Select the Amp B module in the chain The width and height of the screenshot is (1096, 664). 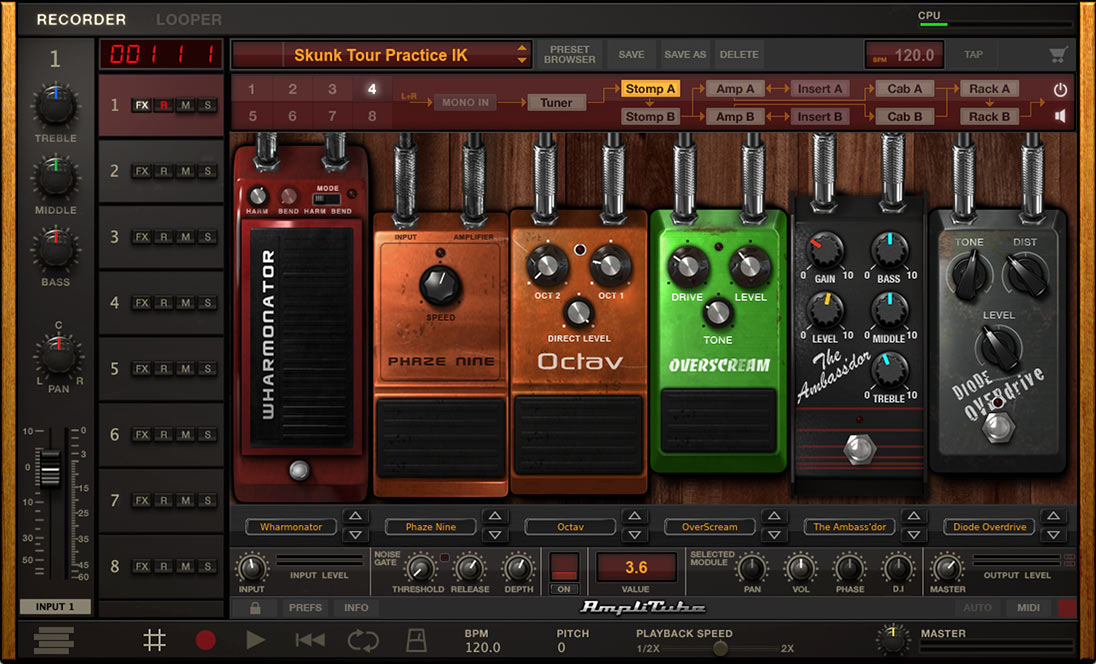click(736, 116)
